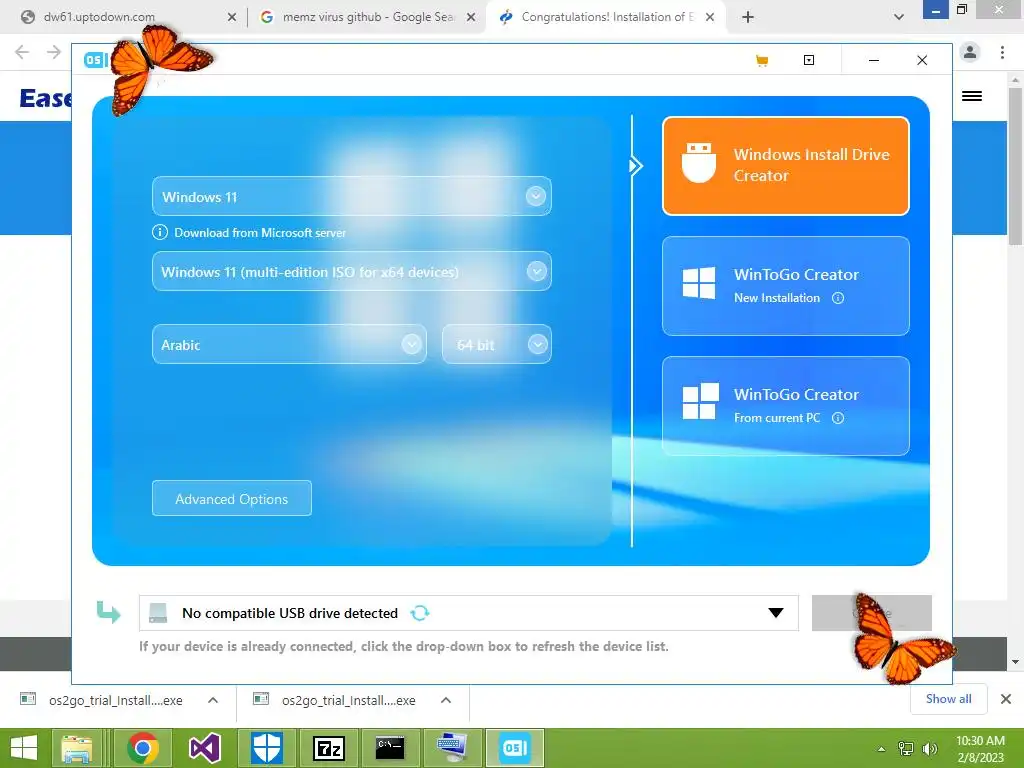The width and height of the screenshot is (1024, 768).
Task: Click the Chrome page vertical scrollbar
Action: [x=1015, y=167]
